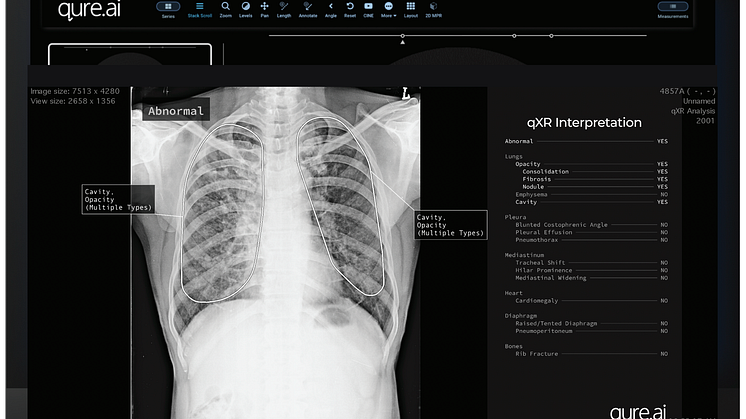Click the first timeline slider handle
This screenshot has height=419, width=746.
point(402,36)
